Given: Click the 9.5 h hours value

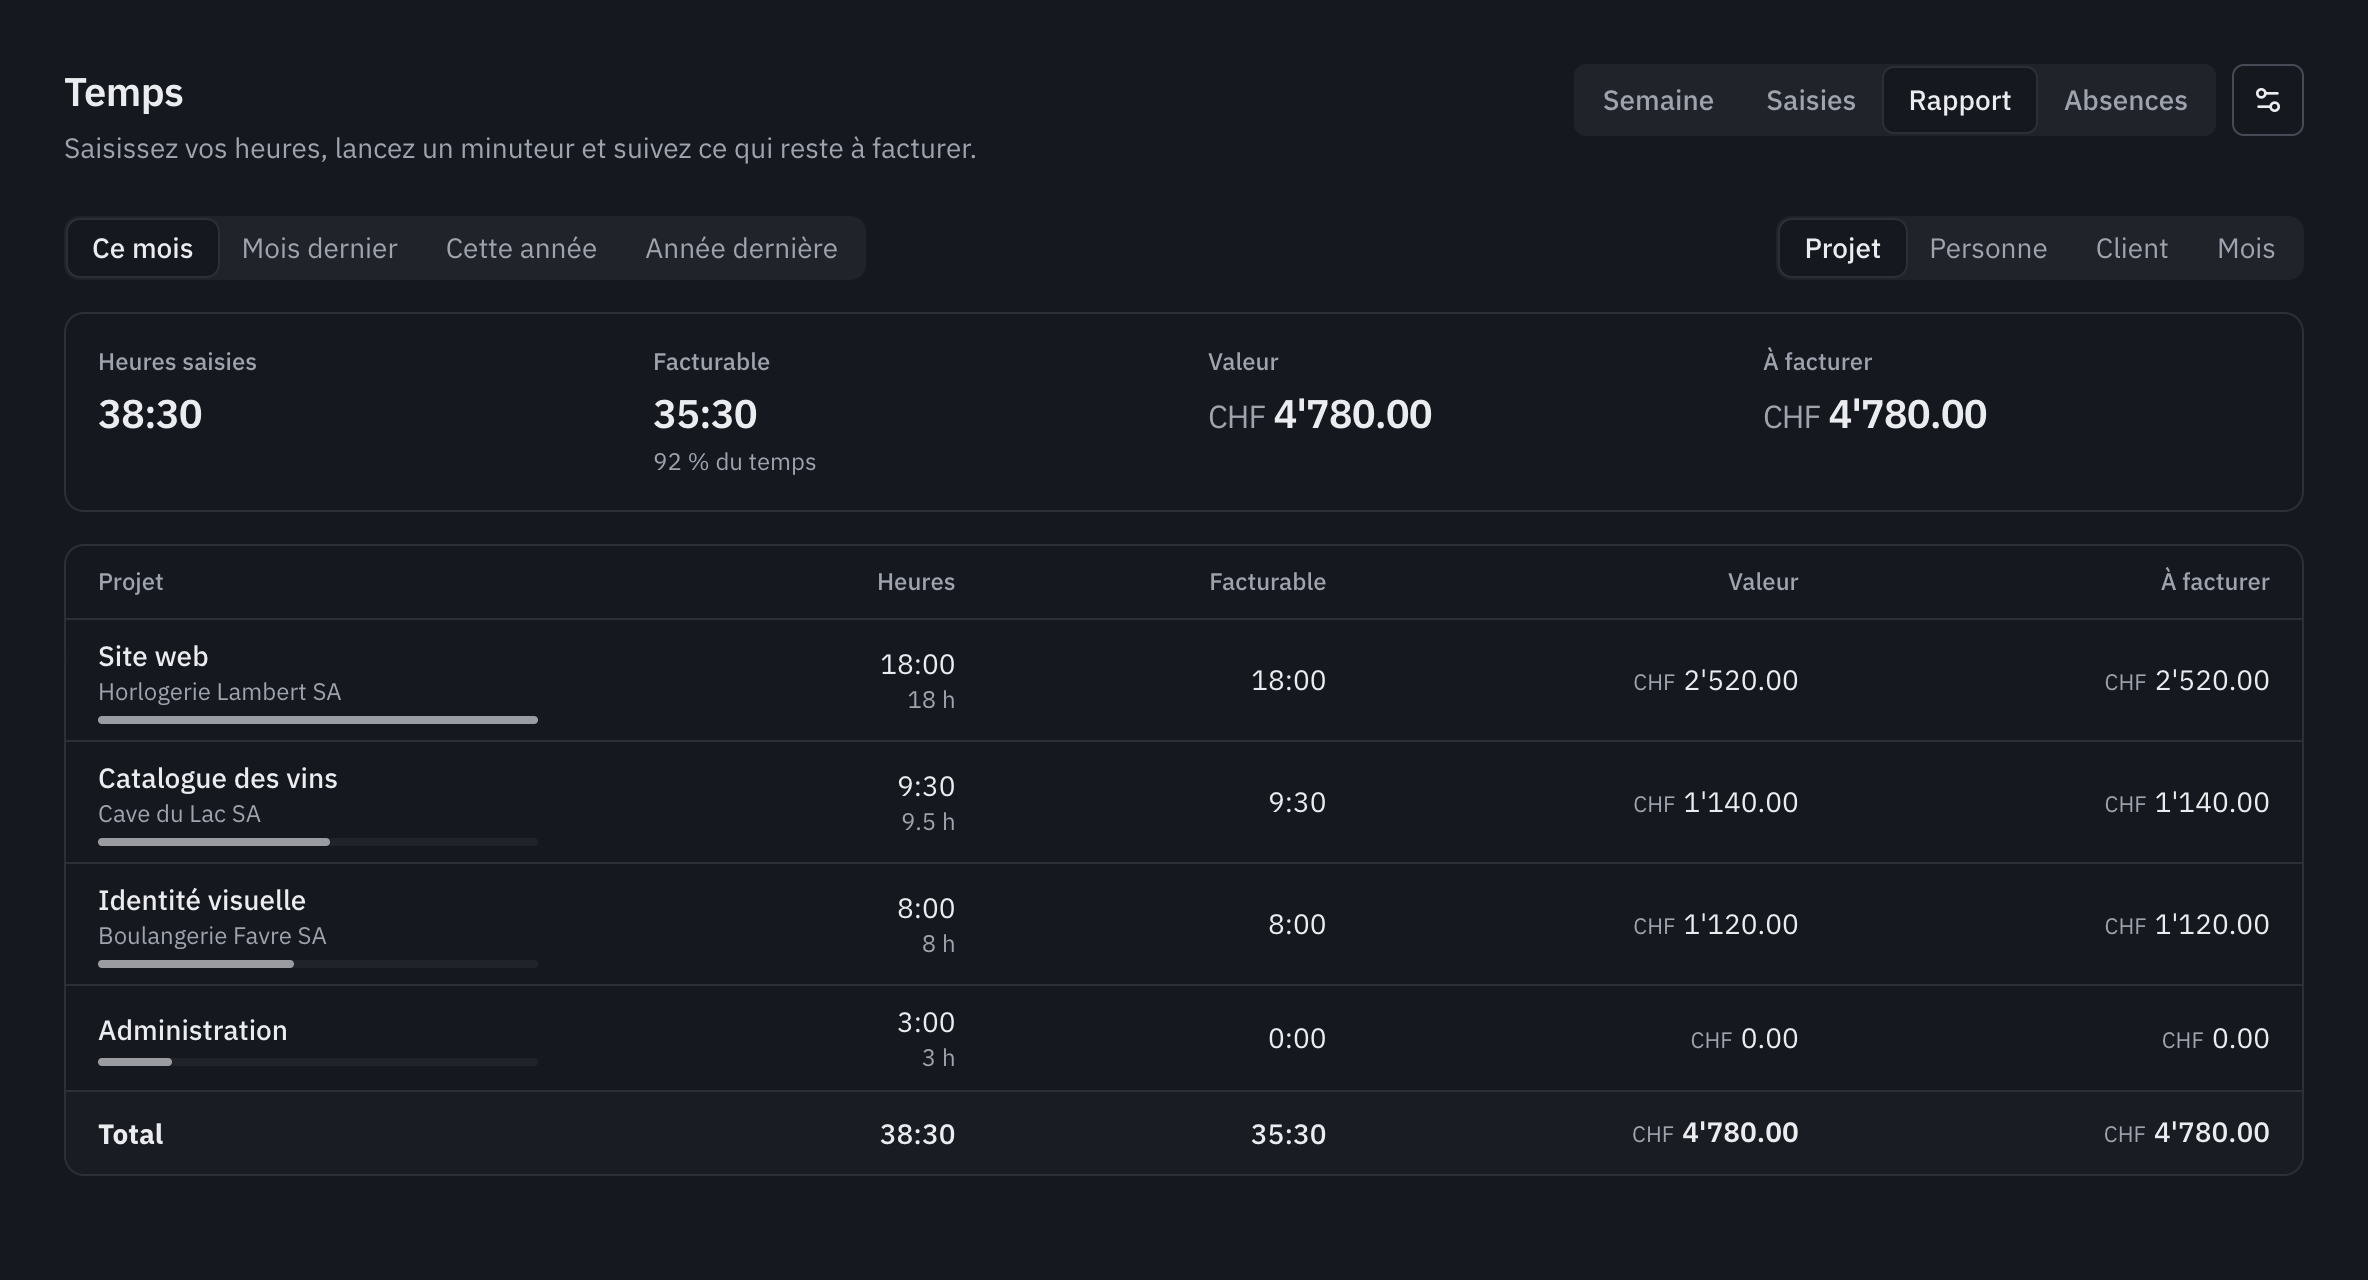Looking at the screenshot, I should (x=928, y=822).
